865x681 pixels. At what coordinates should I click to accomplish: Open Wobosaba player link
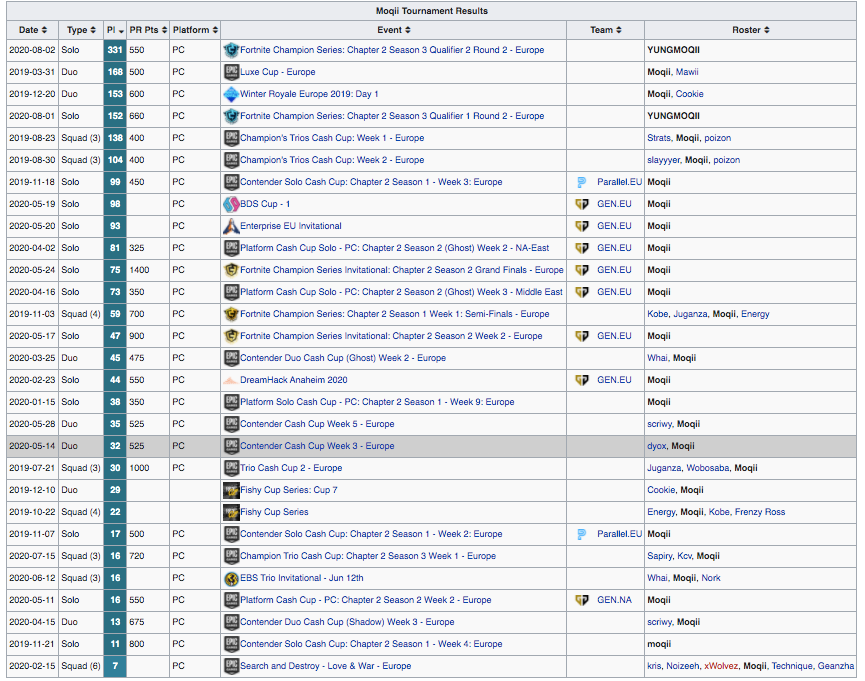pos(708,468)
